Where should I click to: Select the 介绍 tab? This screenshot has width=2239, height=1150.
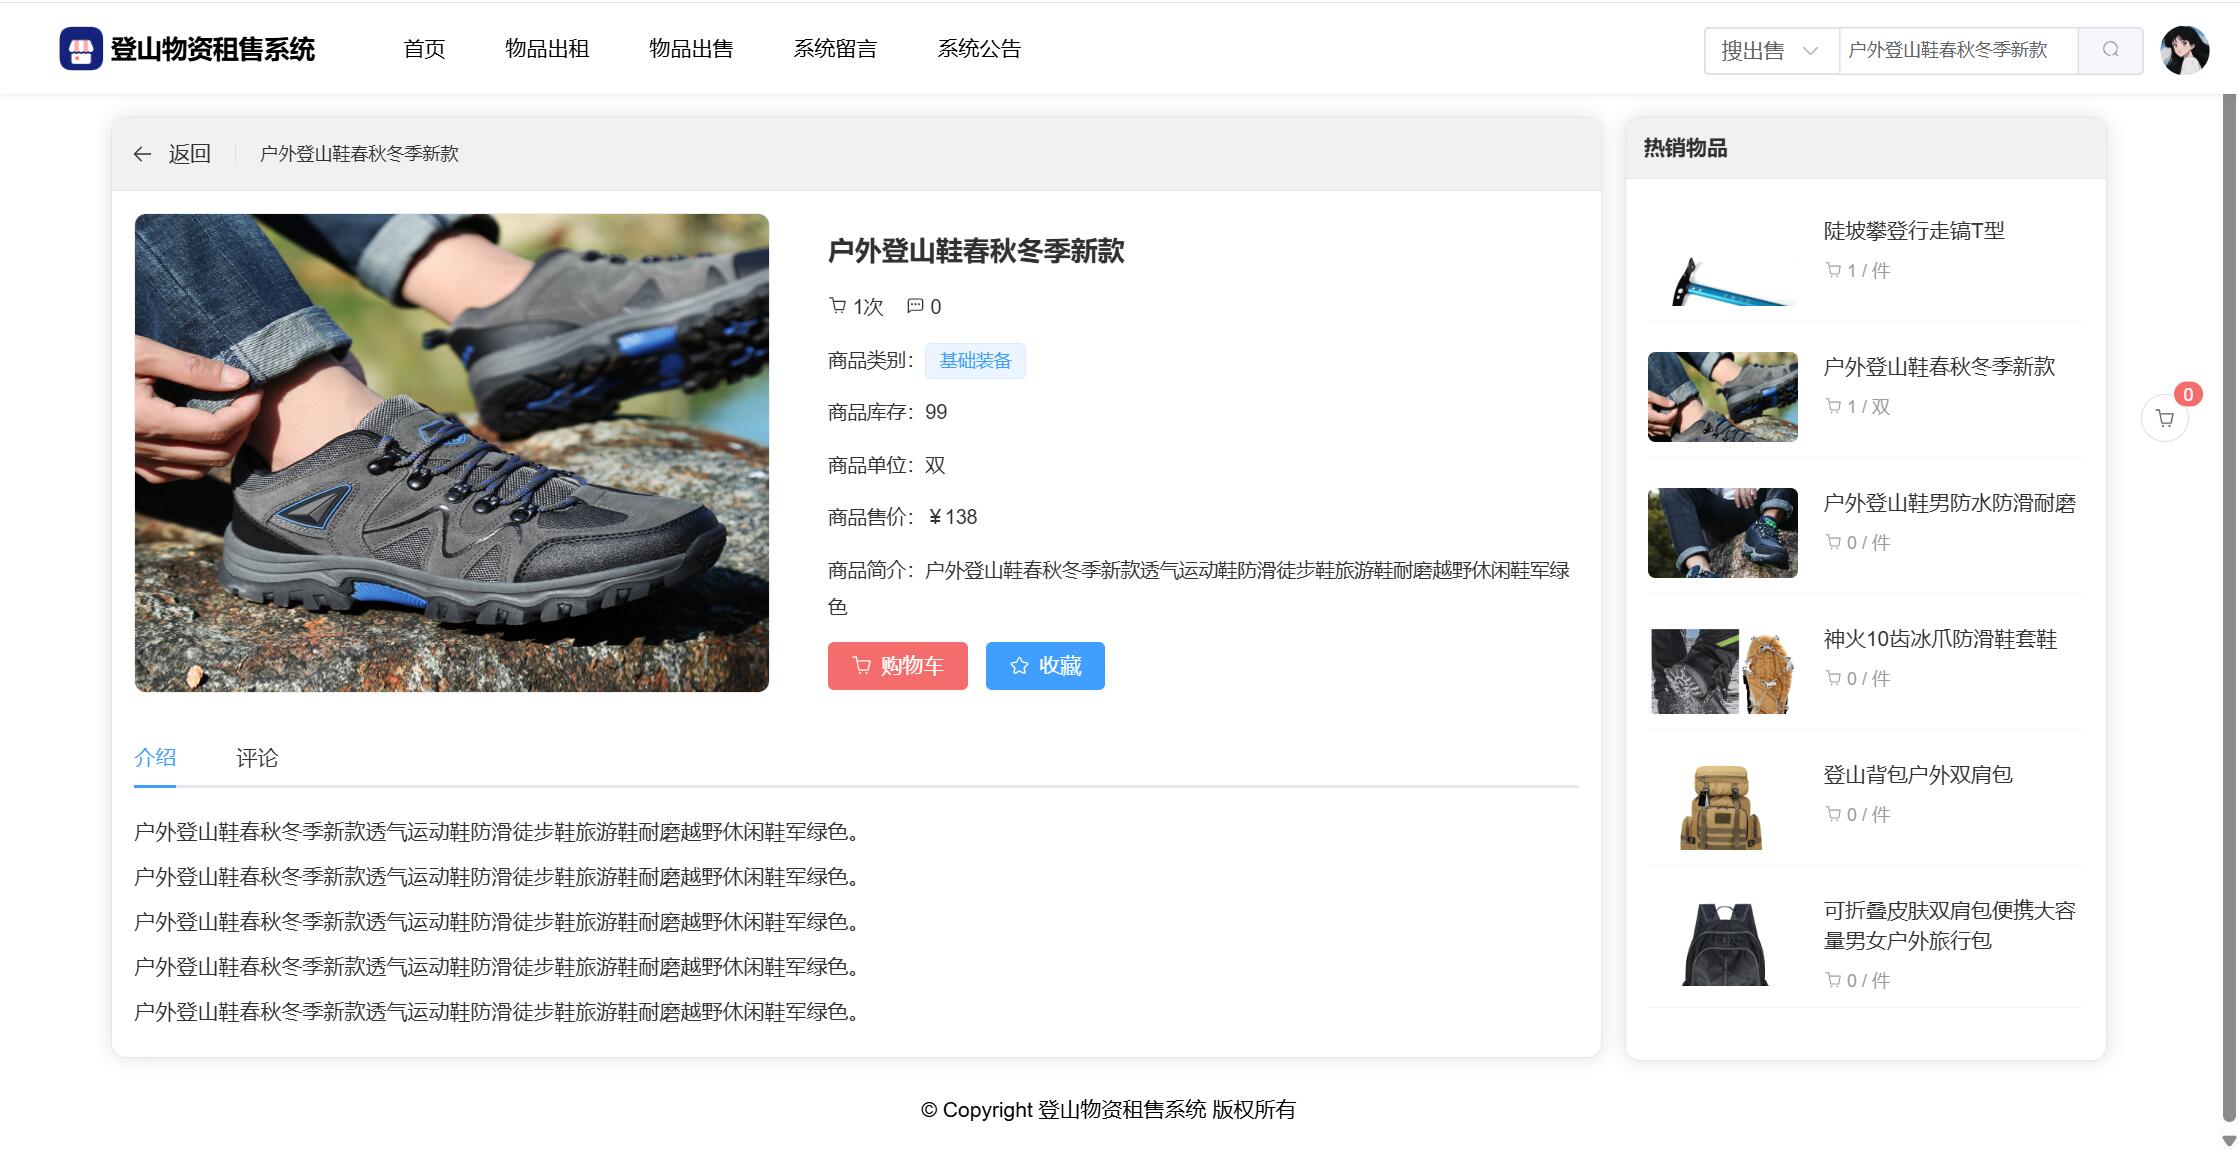click(155, 758)
